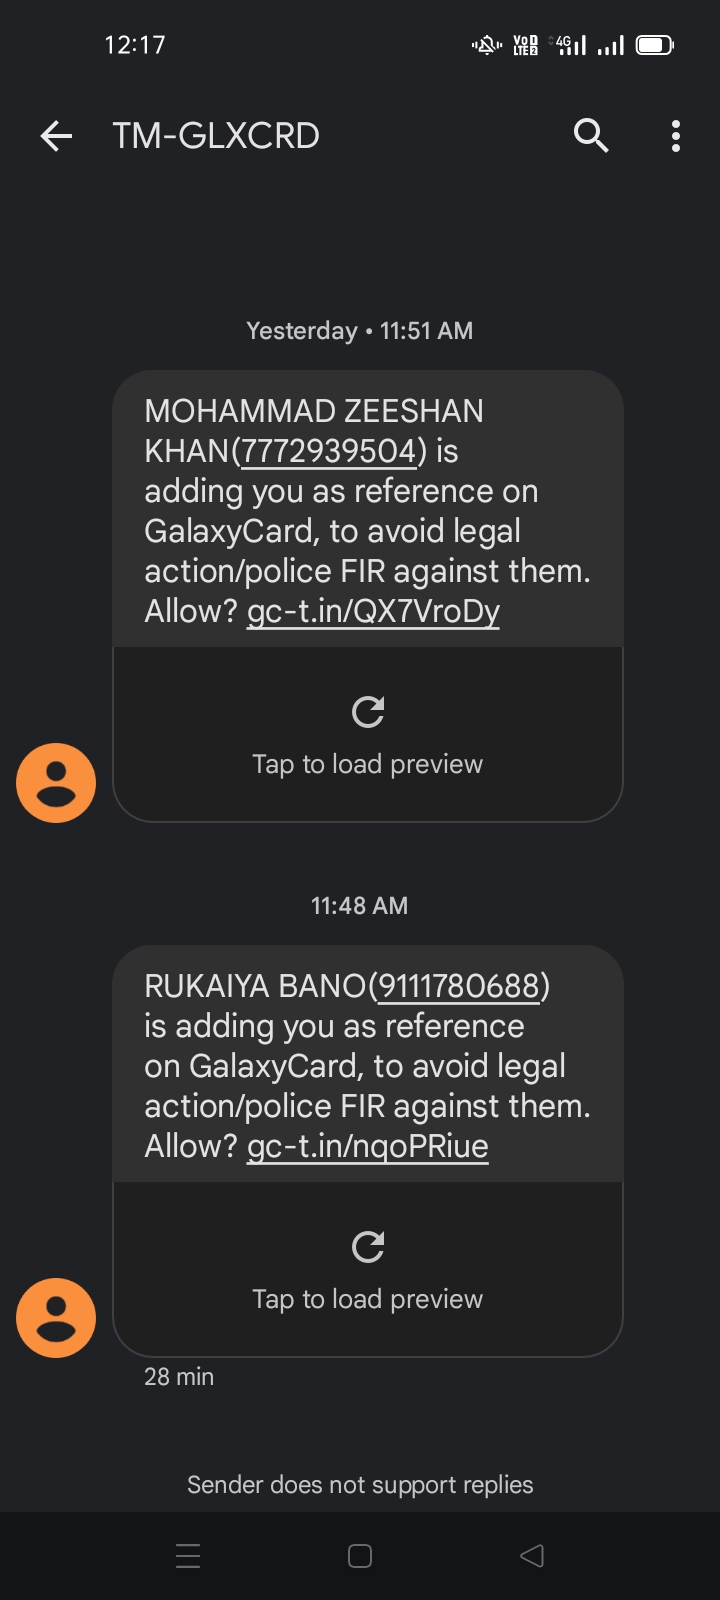Tap the 28 min timestamp label
This screenshot has width=720, height=1600.
(179, 1377)
